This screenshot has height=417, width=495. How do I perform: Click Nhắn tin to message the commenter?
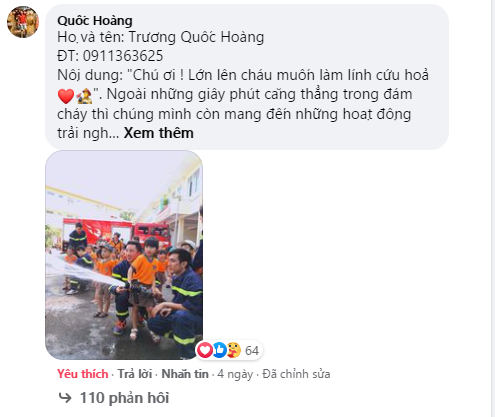(x=185, y=374)
